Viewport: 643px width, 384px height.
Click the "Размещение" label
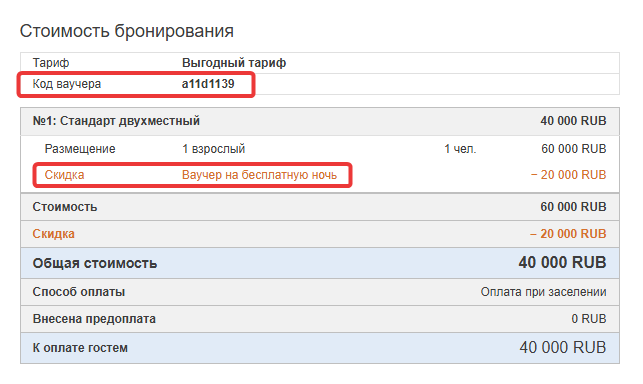[80, 149]
